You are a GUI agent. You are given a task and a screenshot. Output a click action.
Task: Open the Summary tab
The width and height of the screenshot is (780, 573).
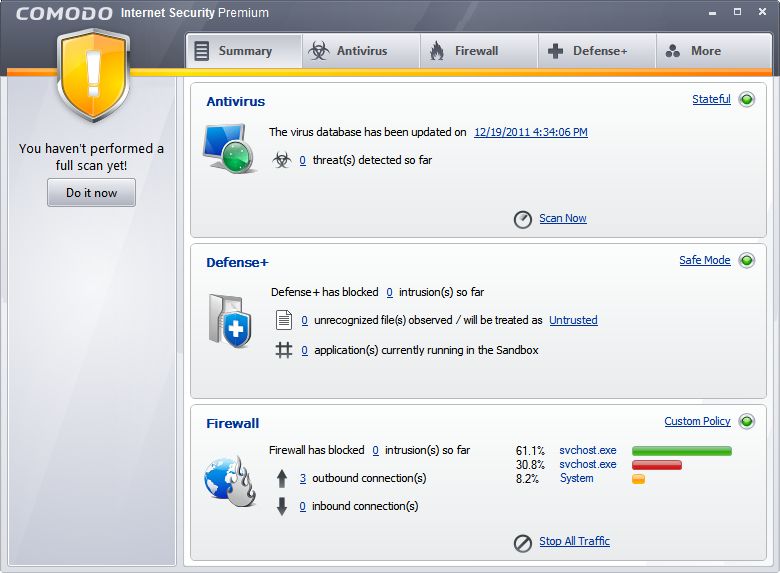(244, 51)
